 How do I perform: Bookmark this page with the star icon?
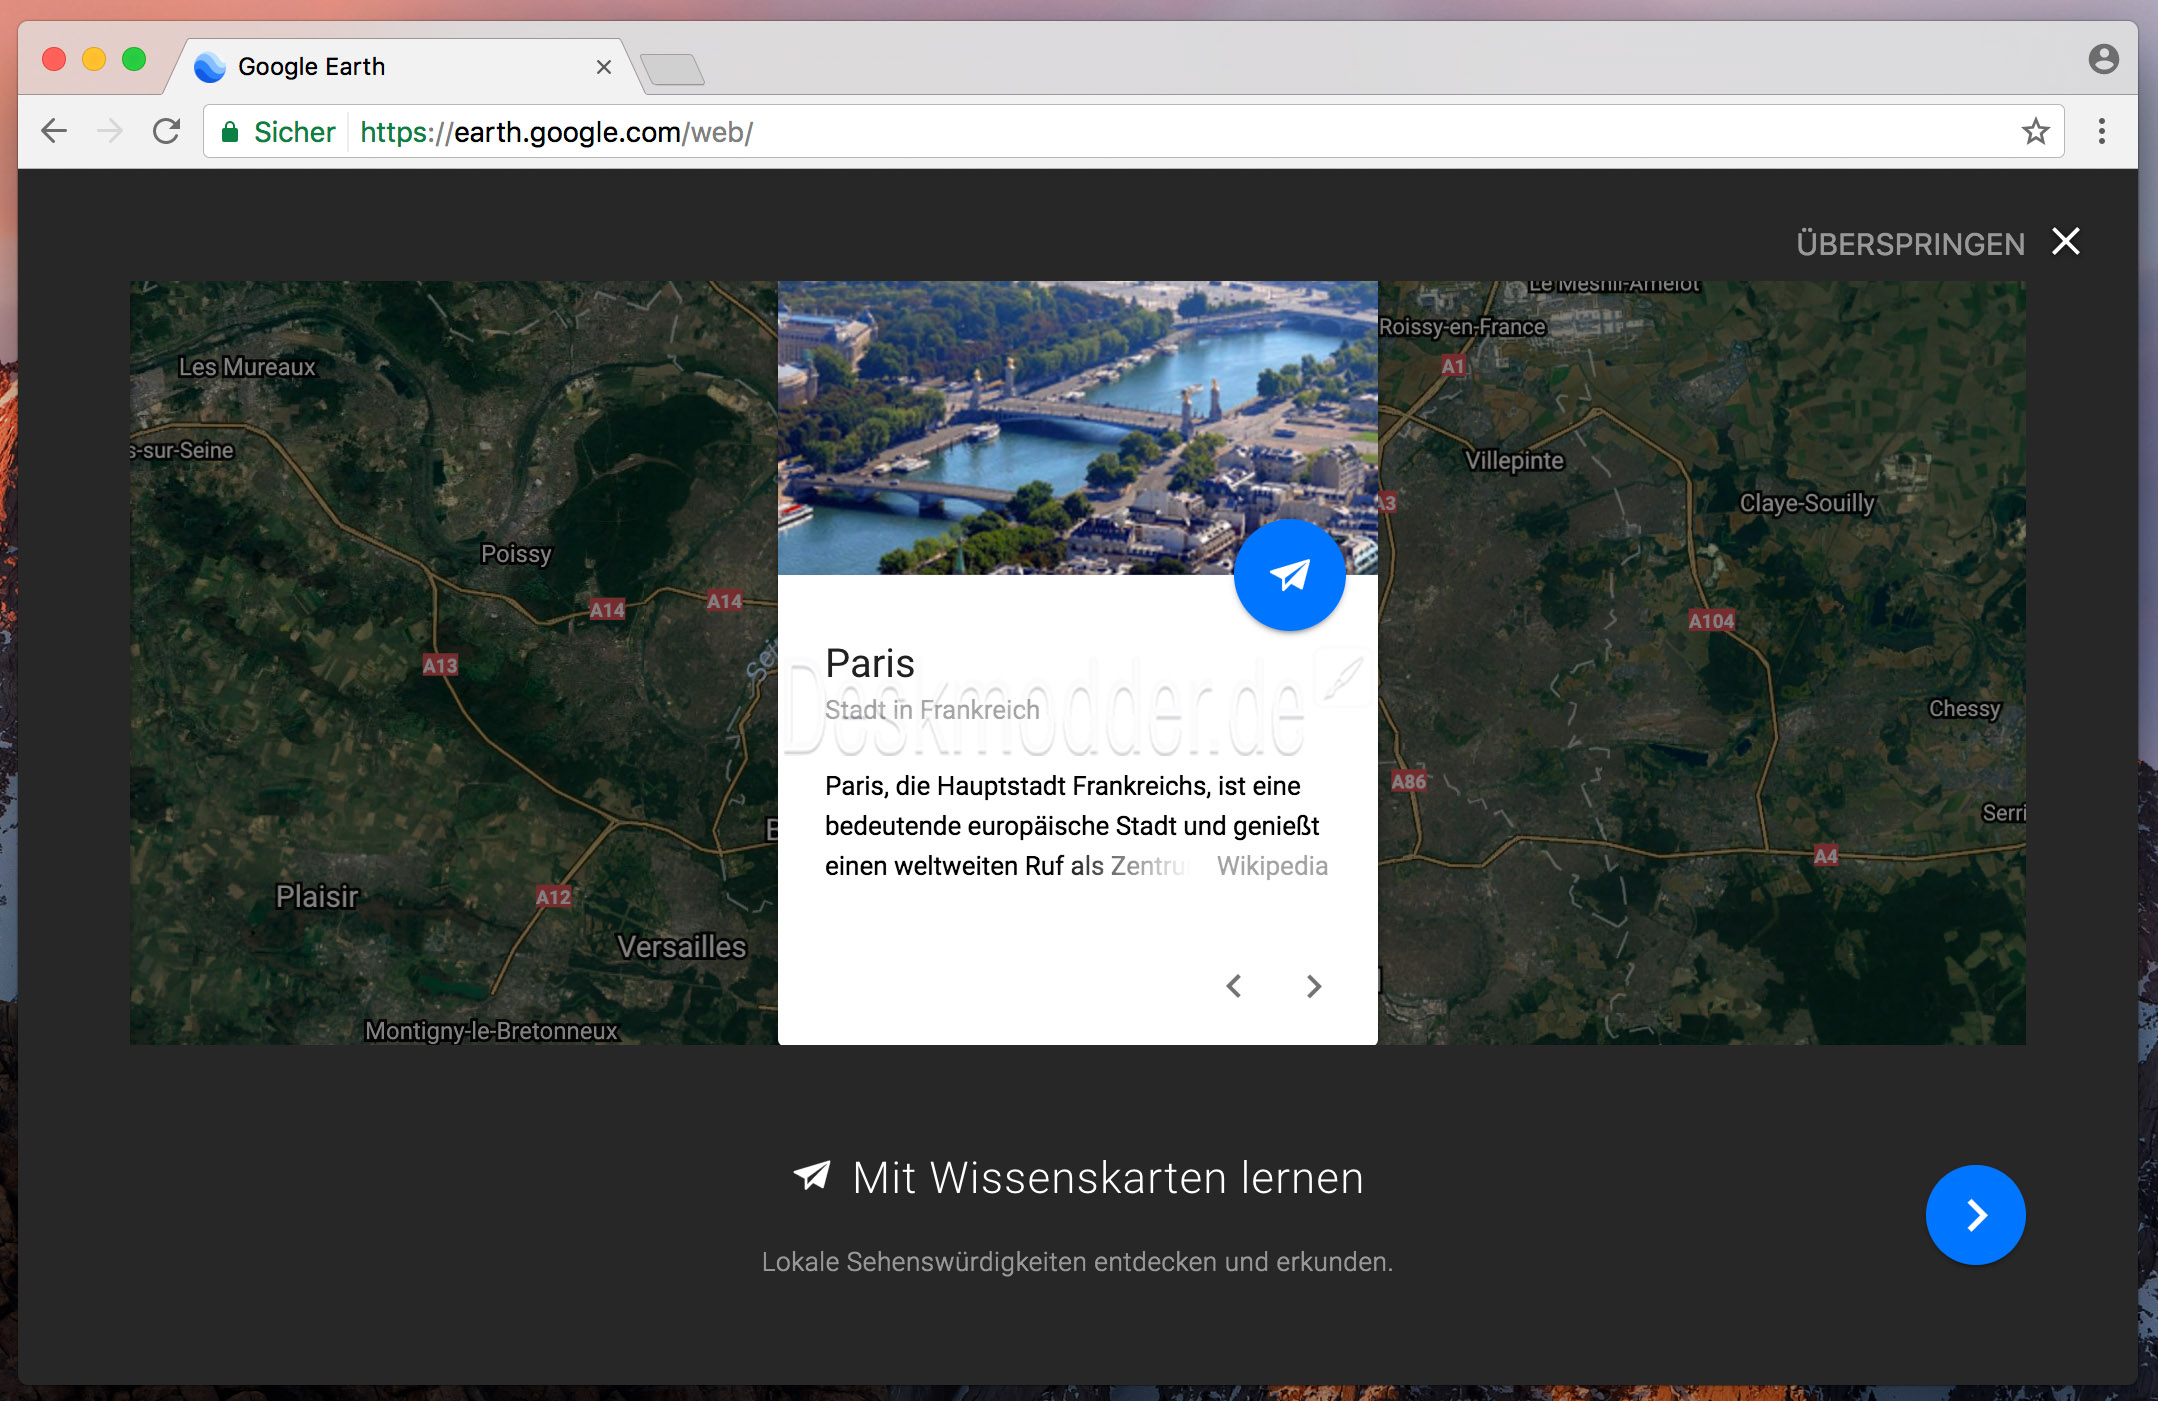(x=2035, y=131)
